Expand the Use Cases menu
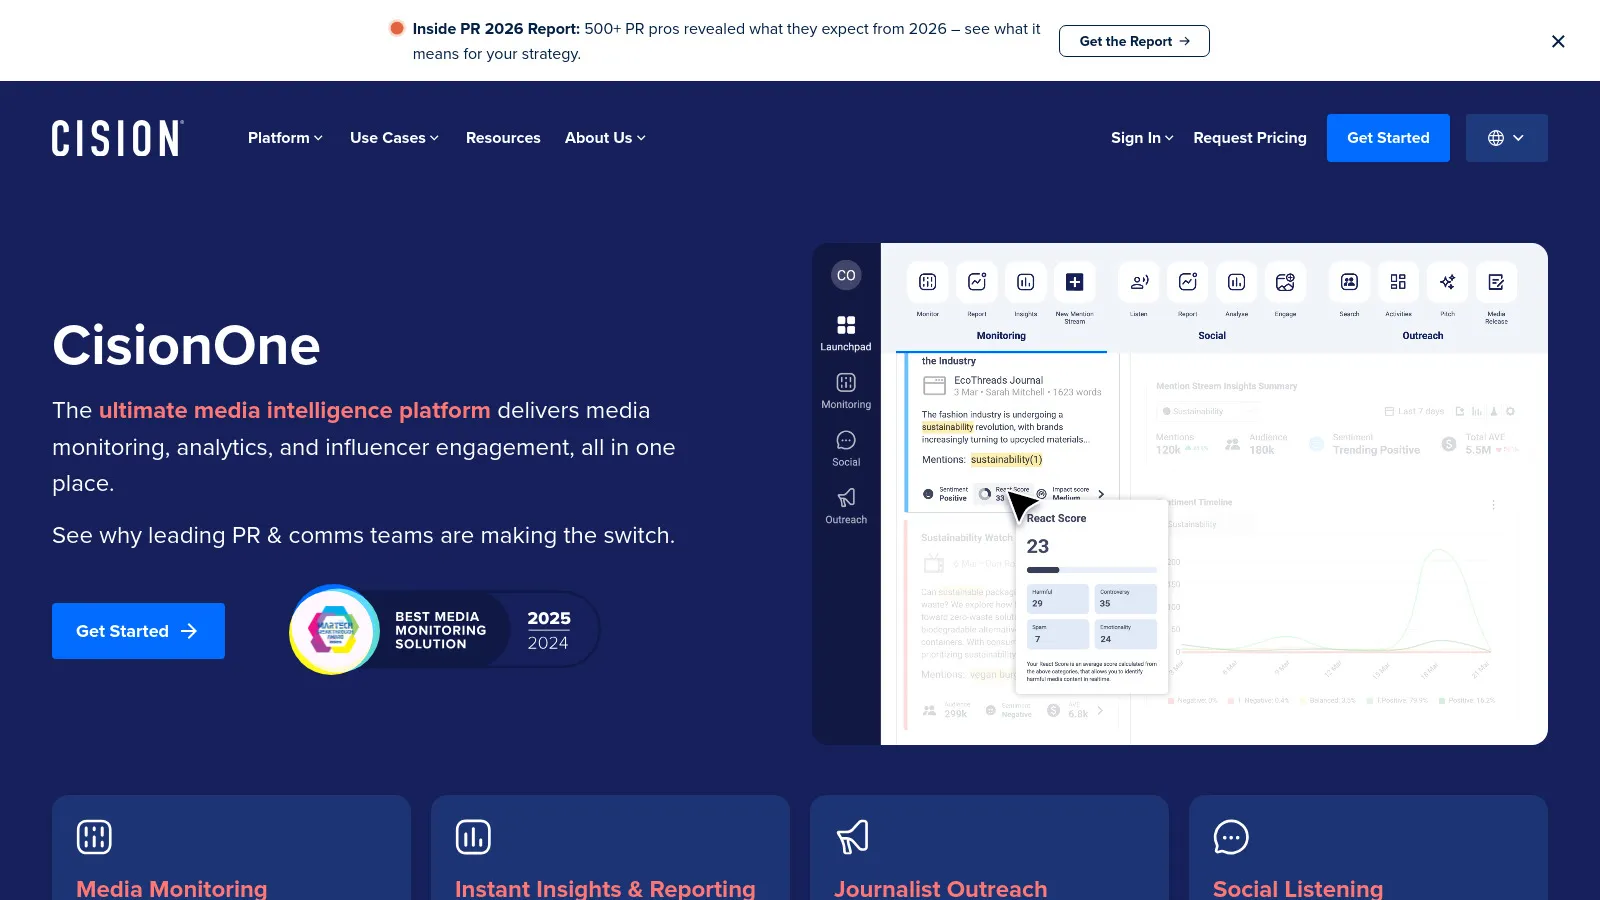This screenshot has height=900, width=1600. [x=393, y=138]
